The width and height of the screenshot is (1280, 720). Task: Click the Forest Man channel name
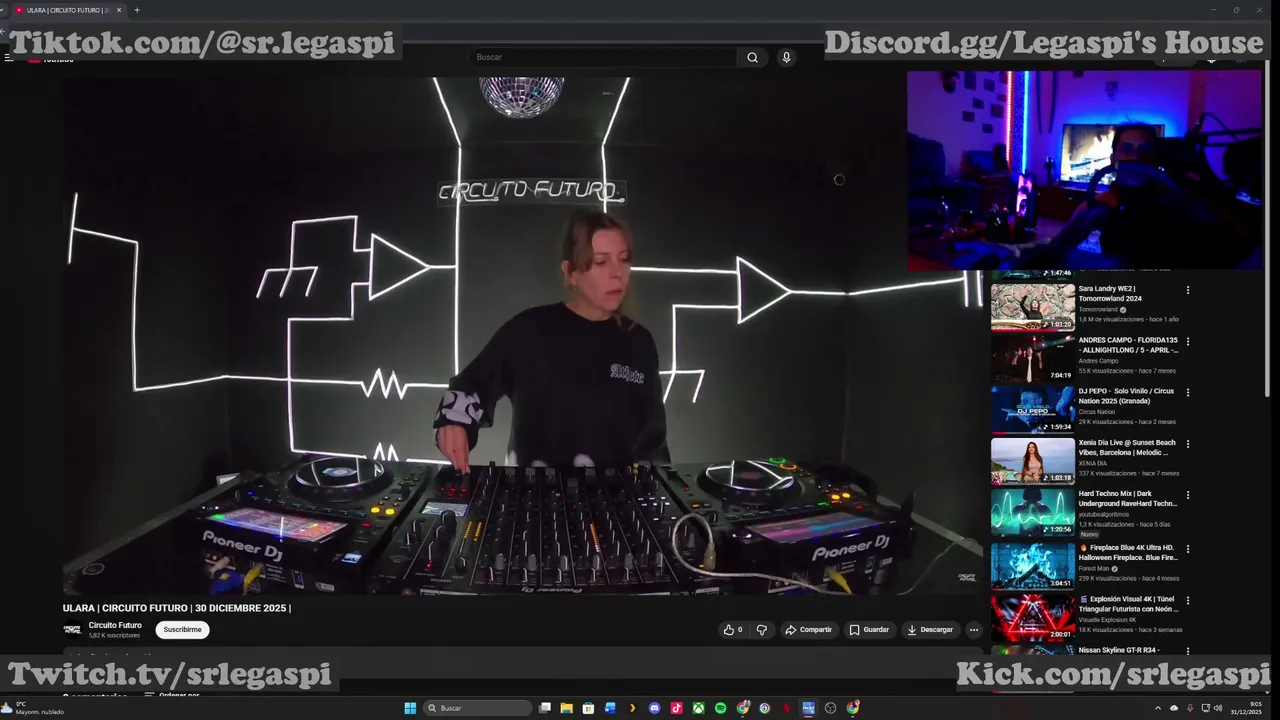coord(1093,569)
